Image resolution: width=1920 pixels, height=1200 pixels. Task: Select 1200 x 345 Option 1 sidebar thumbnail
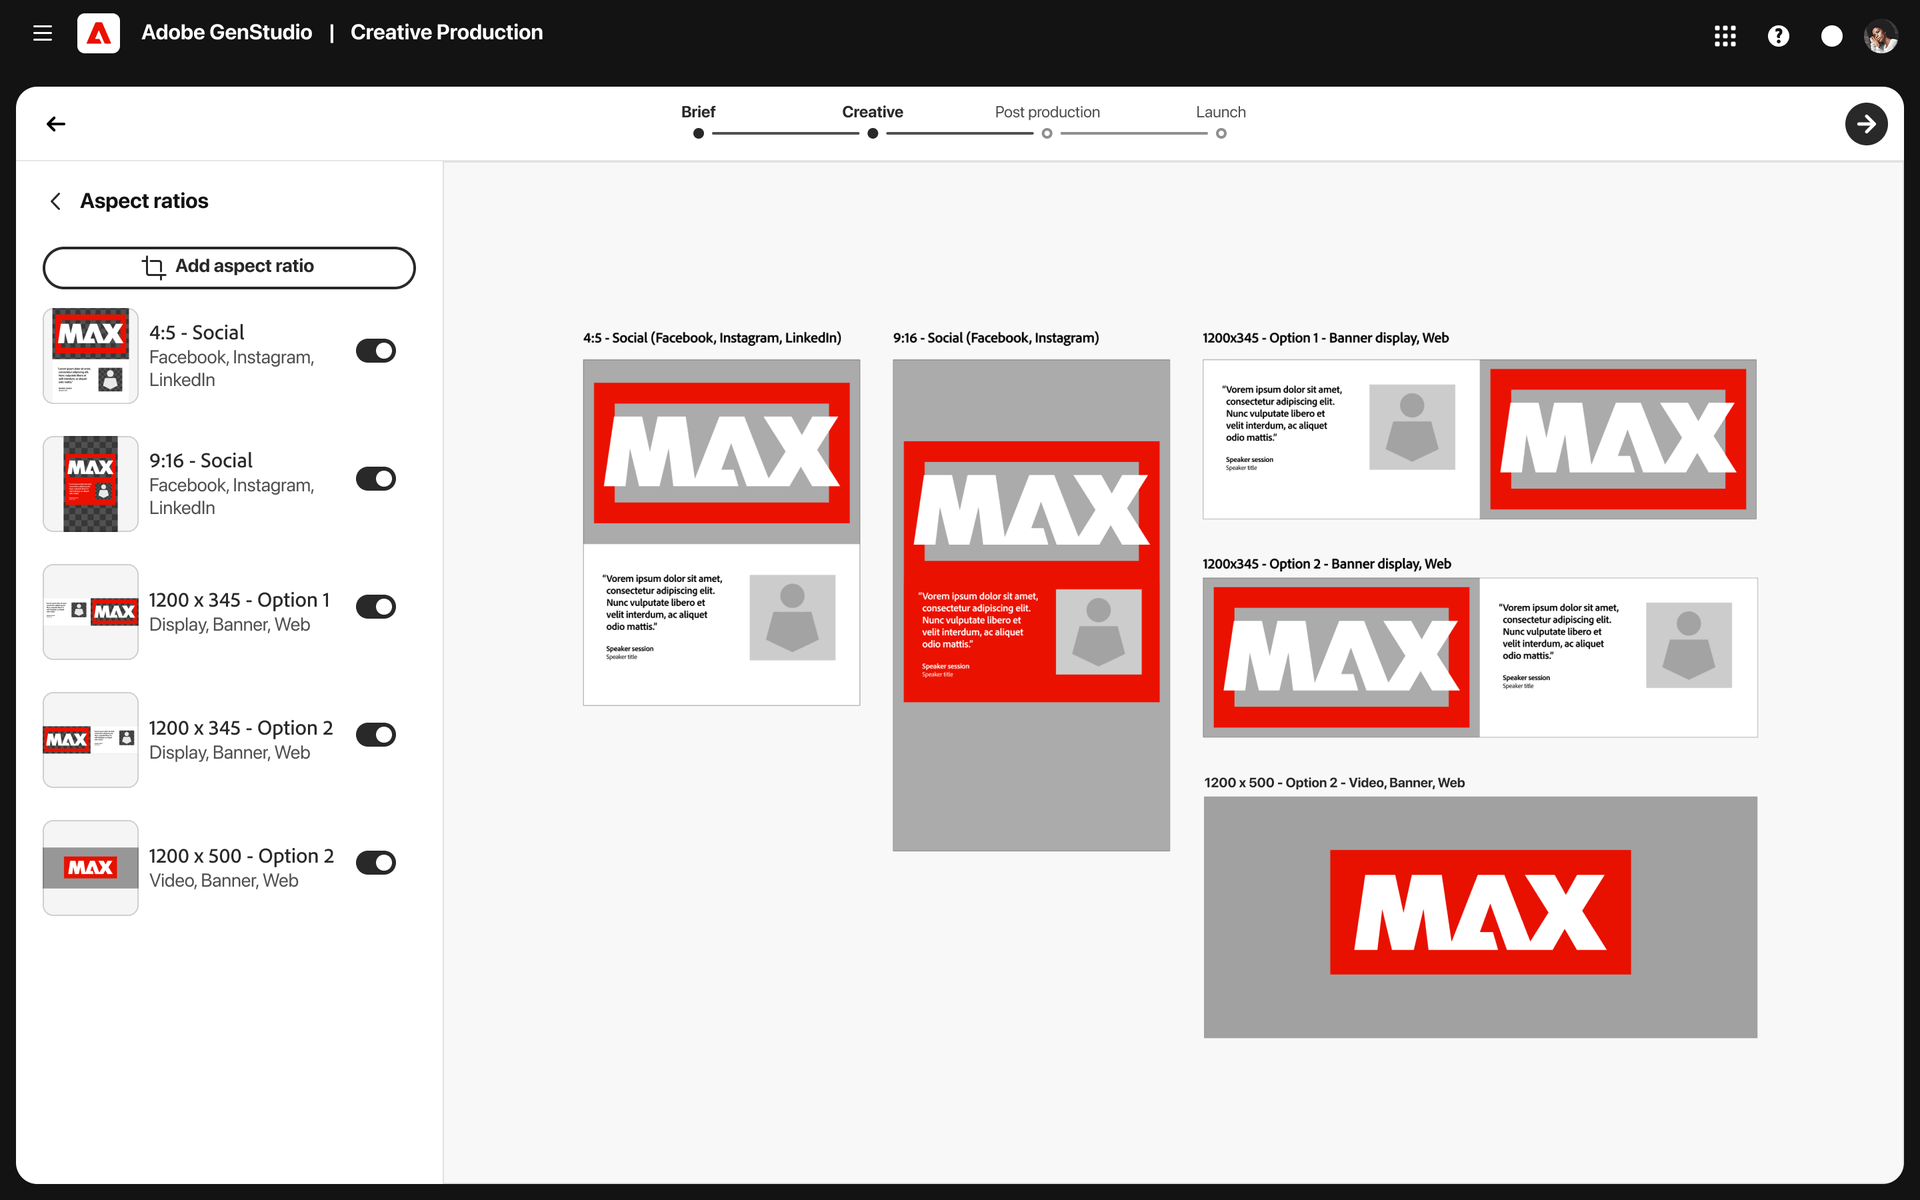[x=90, y=612]
